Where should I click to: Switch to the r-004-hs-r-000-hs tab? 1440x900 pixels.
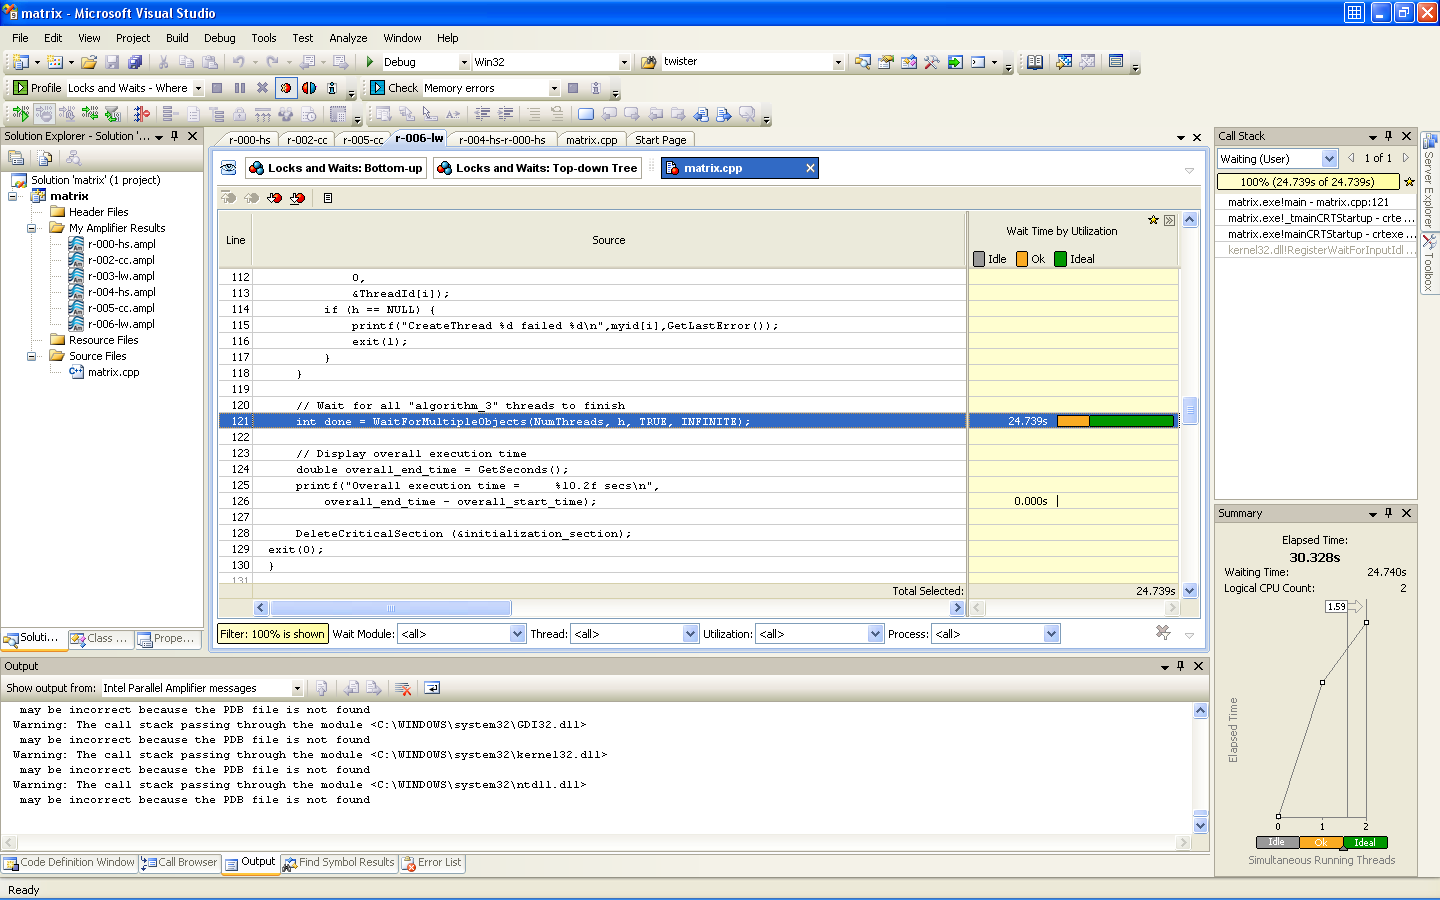point(502,140)
